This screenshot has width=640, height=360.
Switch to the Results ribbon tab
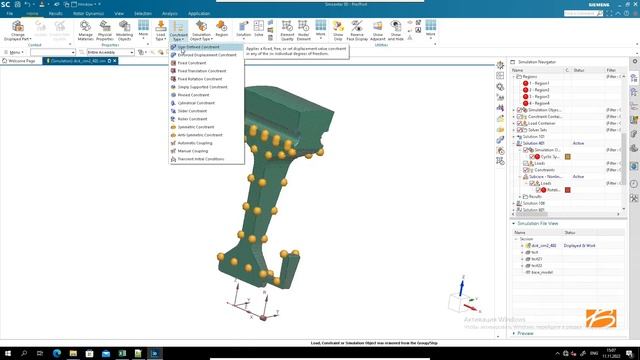click(x=56, y=13)
